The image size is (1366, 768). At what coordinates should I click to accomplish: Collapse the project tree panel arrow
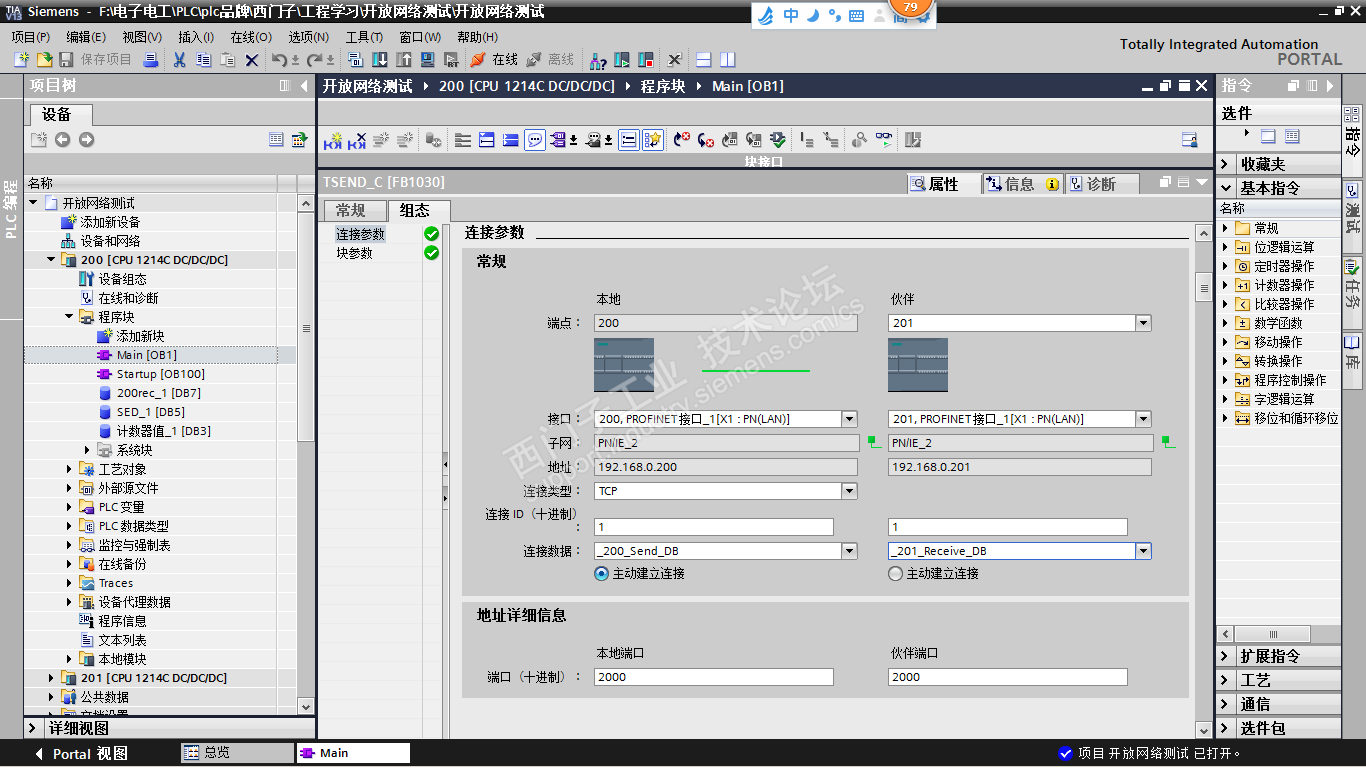(304, 86)
